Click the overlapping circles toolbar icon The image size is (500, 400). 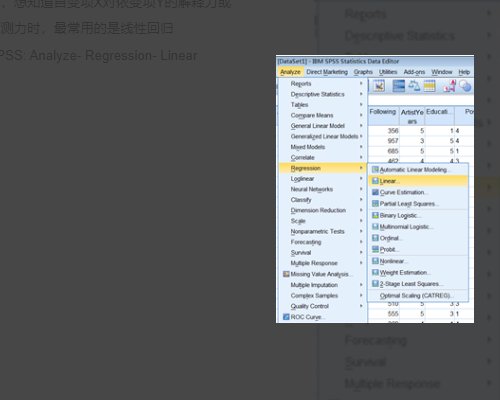click(x=465, y=86)
